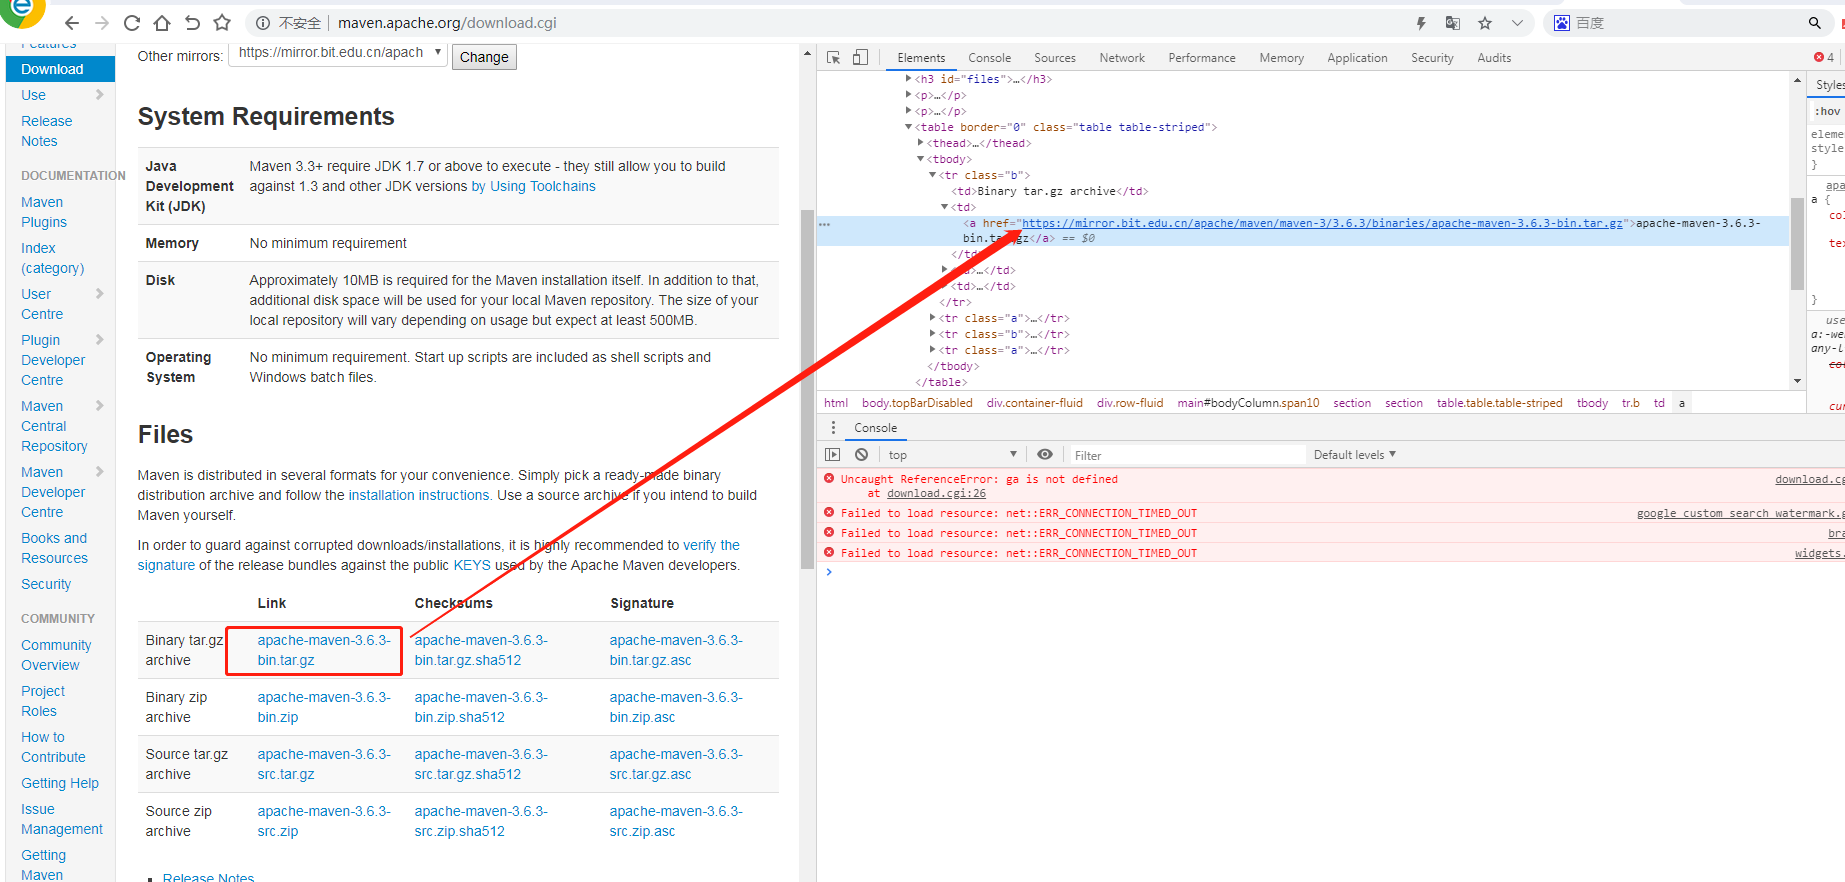
Task: Click the Baidu paw icon in search box
Action: pos(1561,23)
